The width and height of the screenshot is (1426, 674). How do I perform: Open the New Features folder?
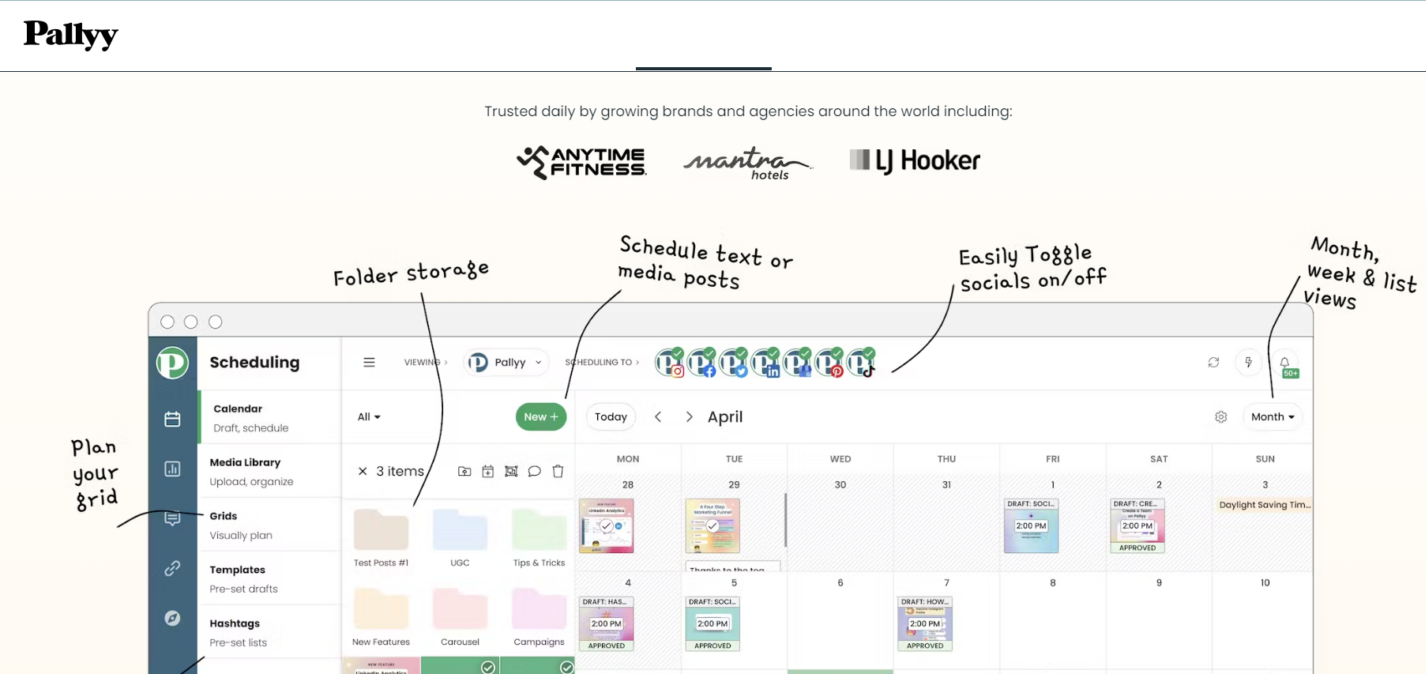point(381,617)
